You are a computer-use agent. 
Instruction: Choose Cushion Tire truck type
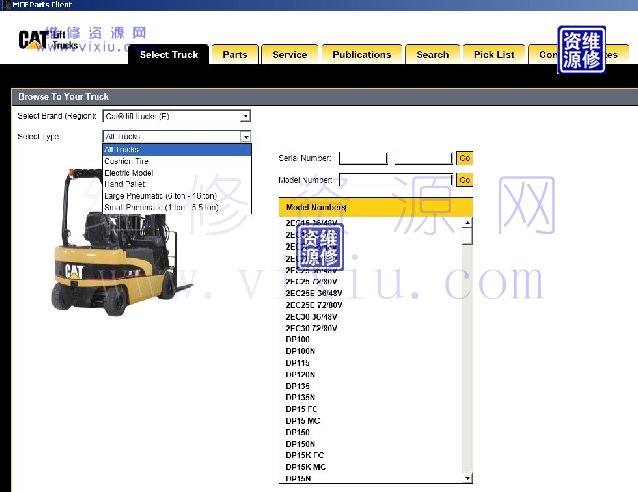(177, 161)
